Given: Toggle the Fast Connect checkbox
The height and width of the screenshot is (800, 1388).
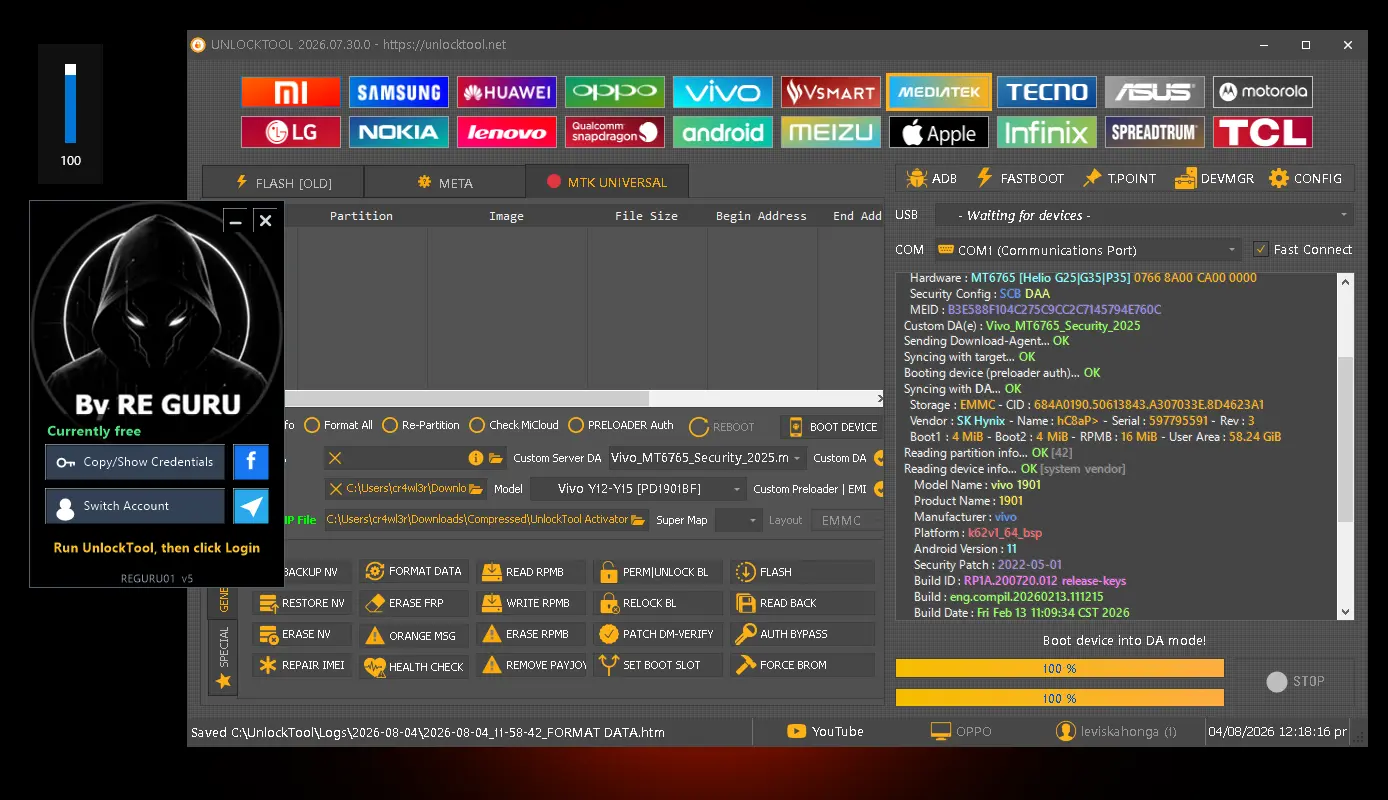Looking at the screenshot, I should pyautogui.click(x=1261, y=249).
